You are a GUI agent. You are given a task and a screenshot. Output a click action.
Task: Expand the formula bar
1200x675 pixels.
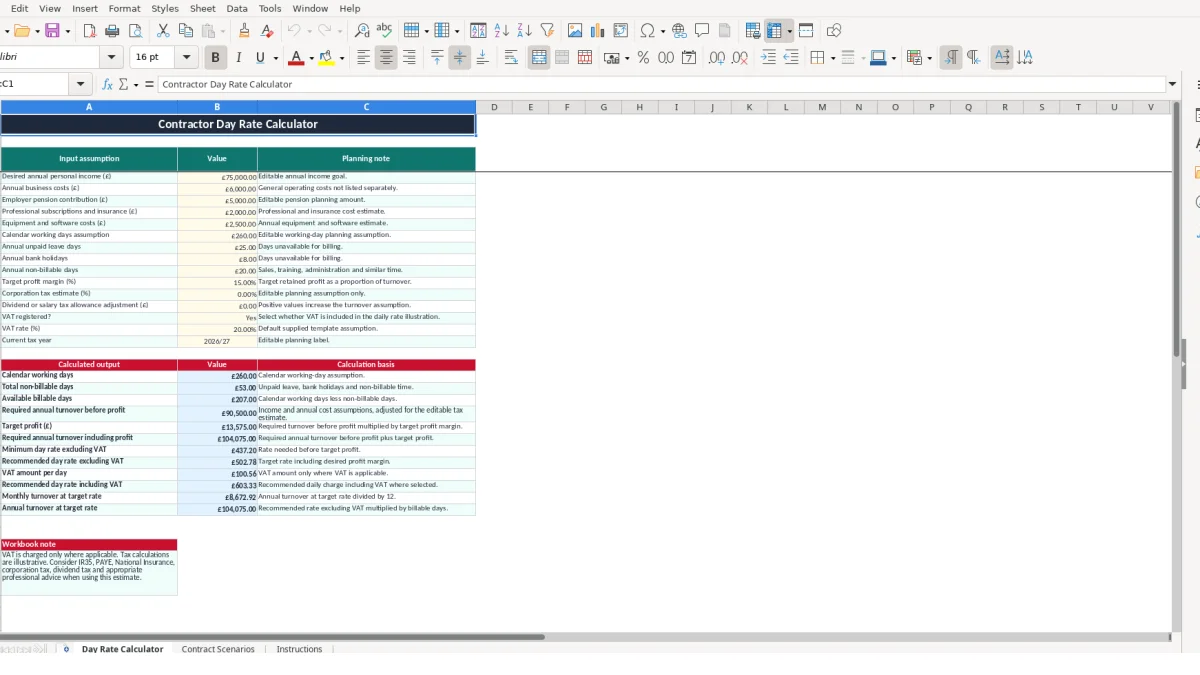coord(1172,85)
